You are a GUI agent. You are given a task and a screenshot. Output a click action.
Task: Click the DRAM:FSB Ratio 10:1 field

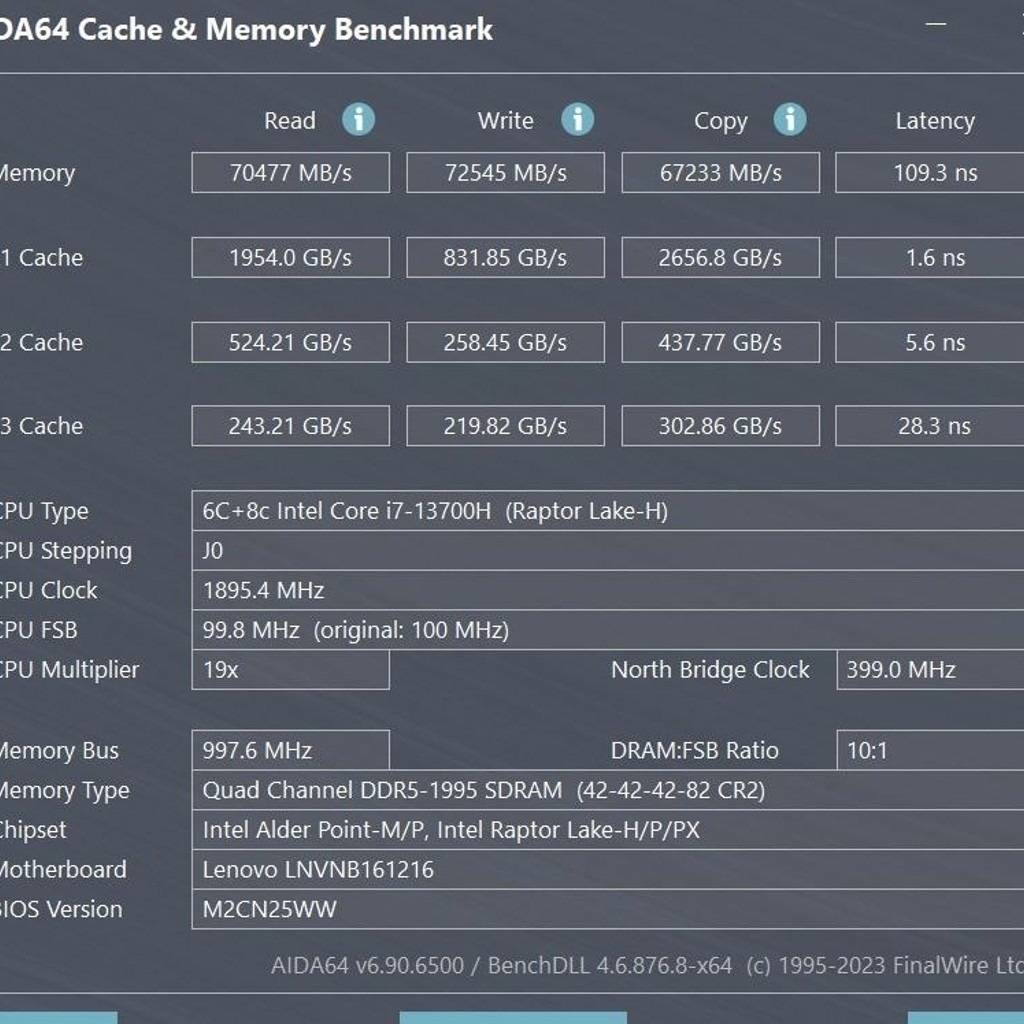click(930, 750)
